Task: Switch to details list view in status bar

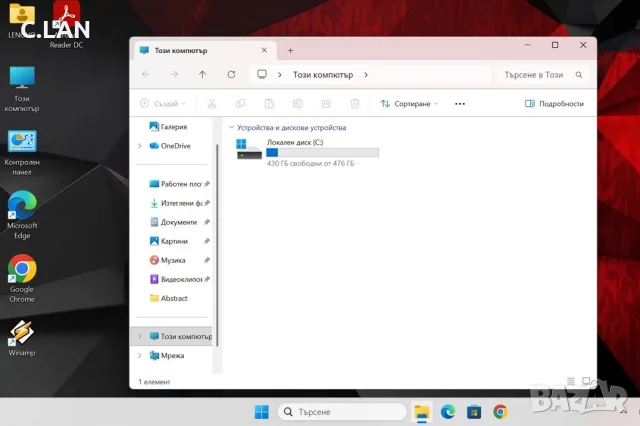Action: 571,381
